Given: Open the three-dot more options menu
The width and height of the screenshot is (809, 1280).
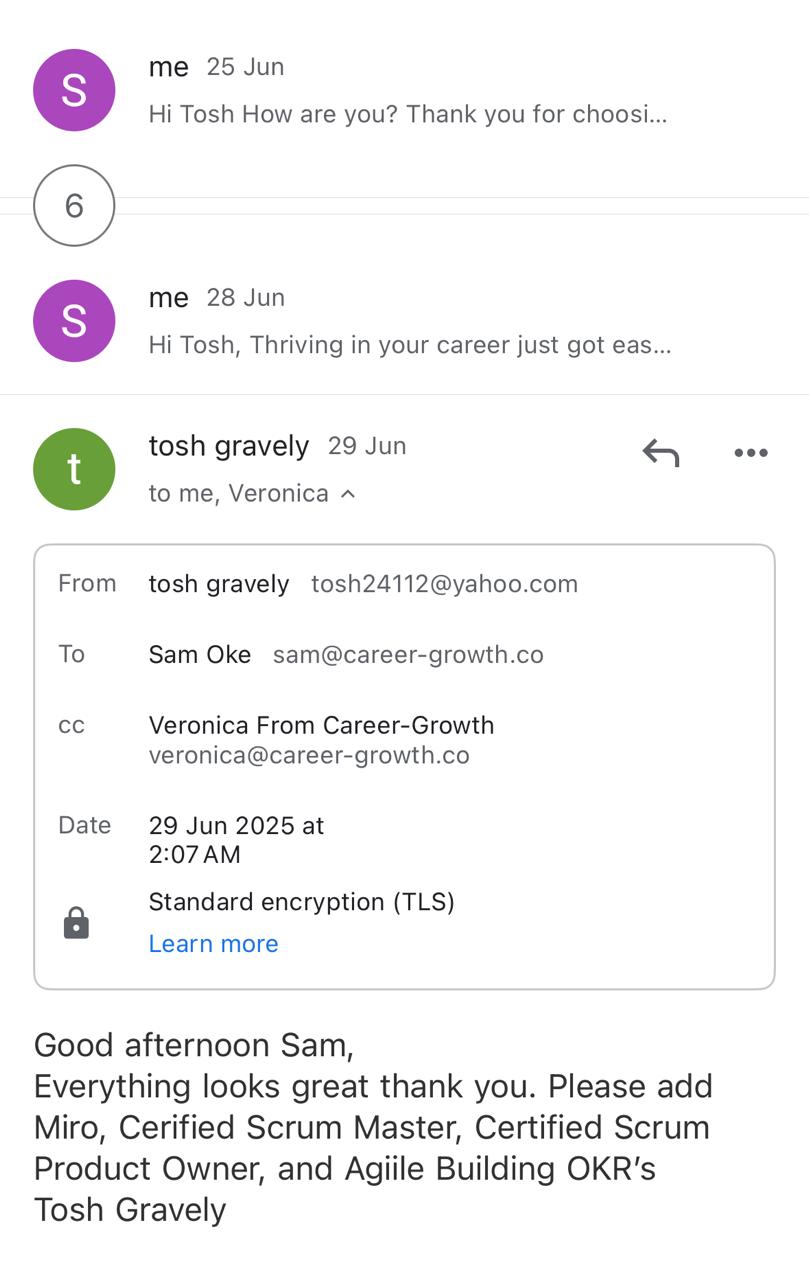Looking at the screenshot, I should tap(751, 454).
